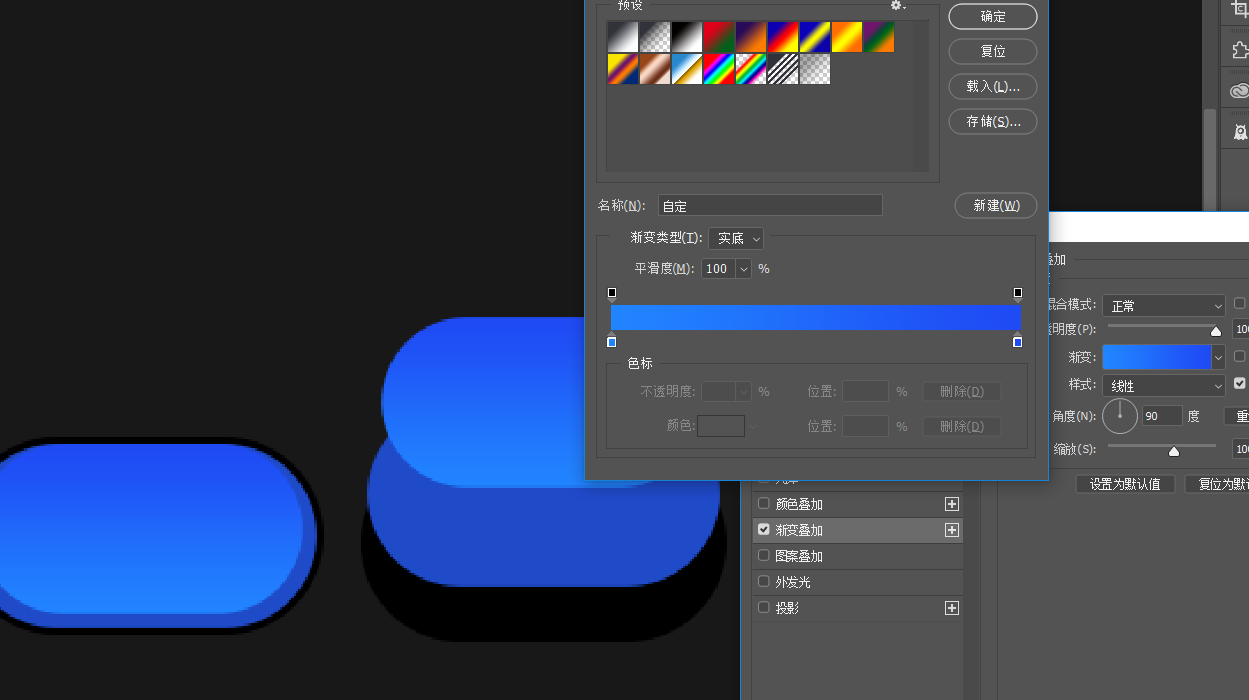
Task: Click the ghost-shaped panel icon below the Creative Cloud icon
Action: tap(1240, 132)
